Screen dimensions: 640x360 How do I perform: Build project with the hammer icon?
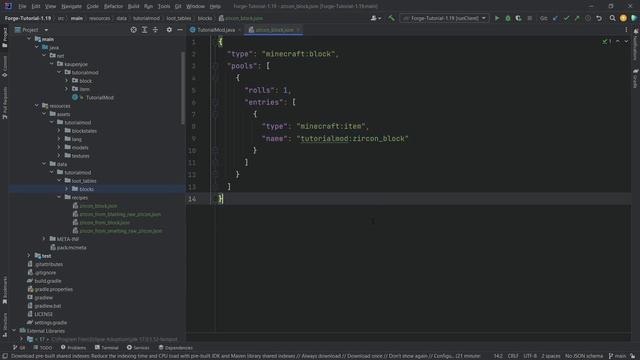coord(391,18)
